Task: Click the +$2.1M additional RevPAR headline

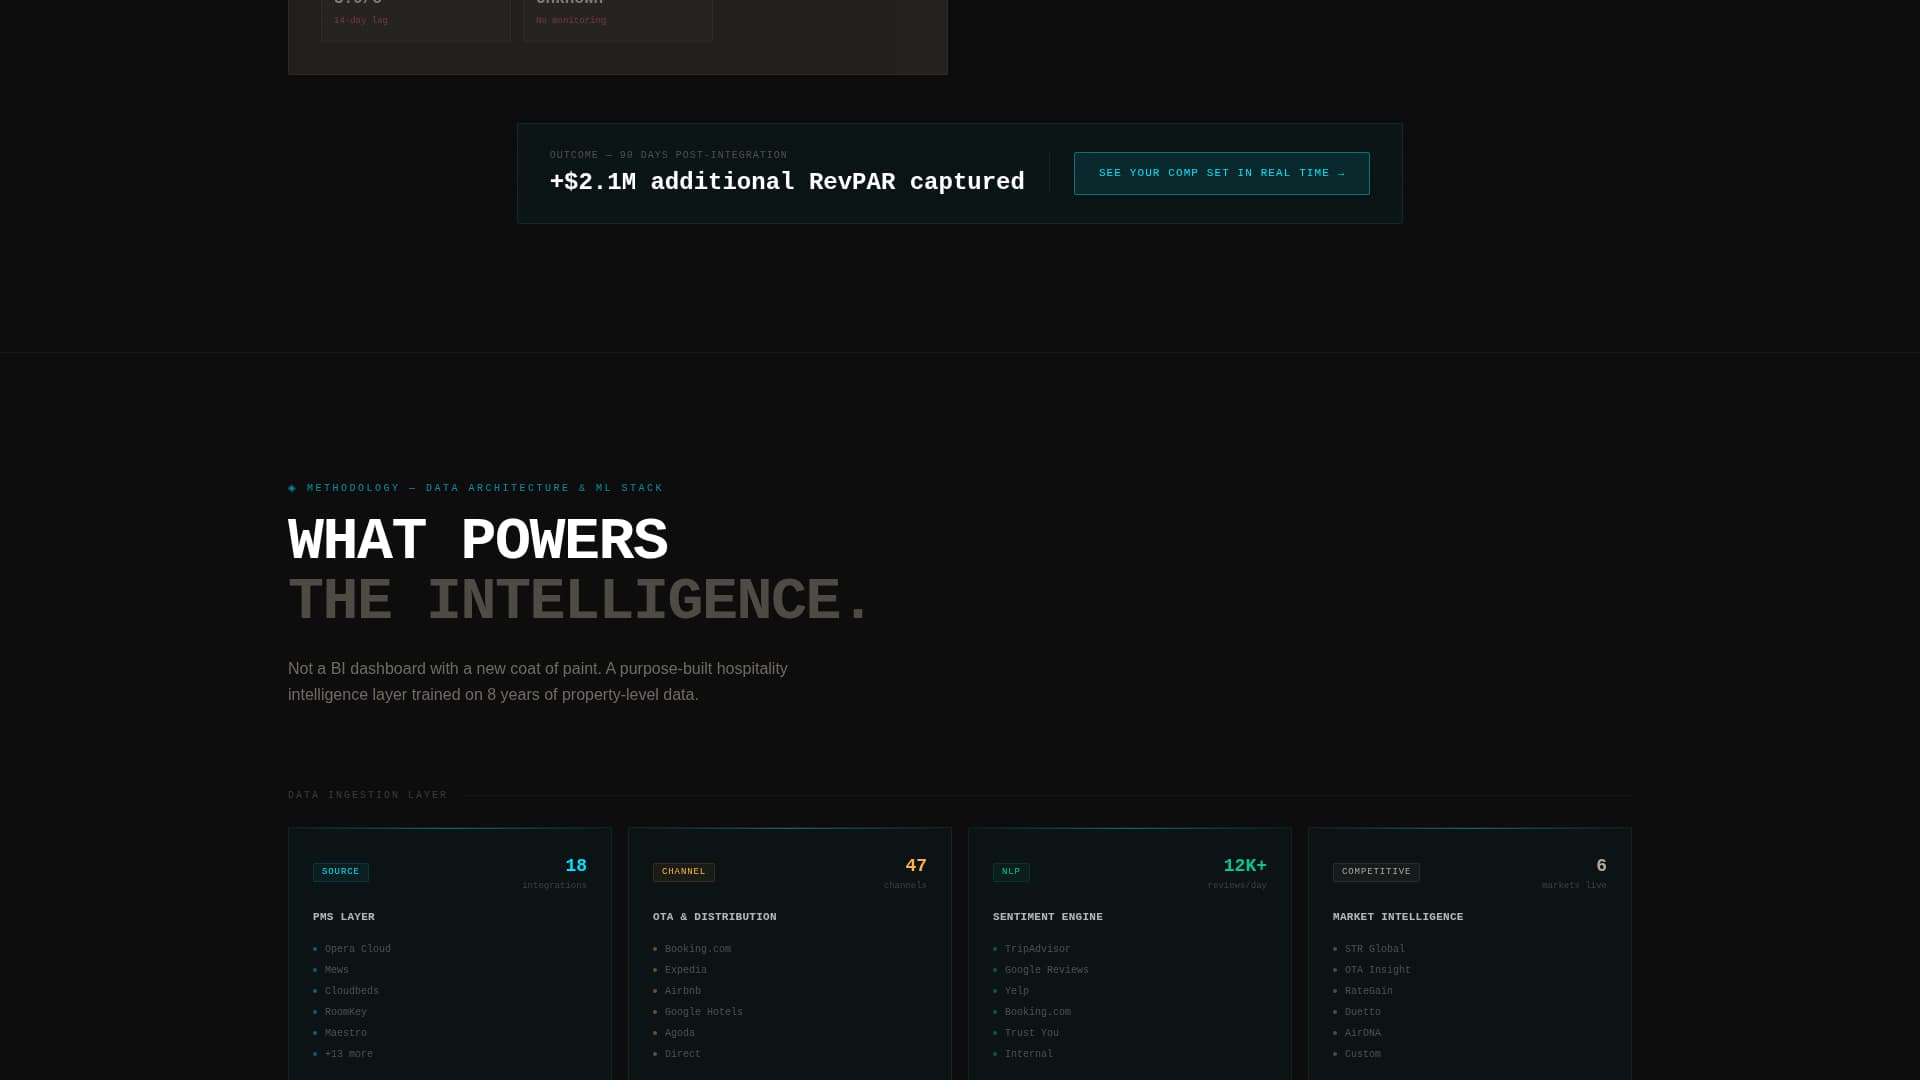Action: click(x=787, y=181)
